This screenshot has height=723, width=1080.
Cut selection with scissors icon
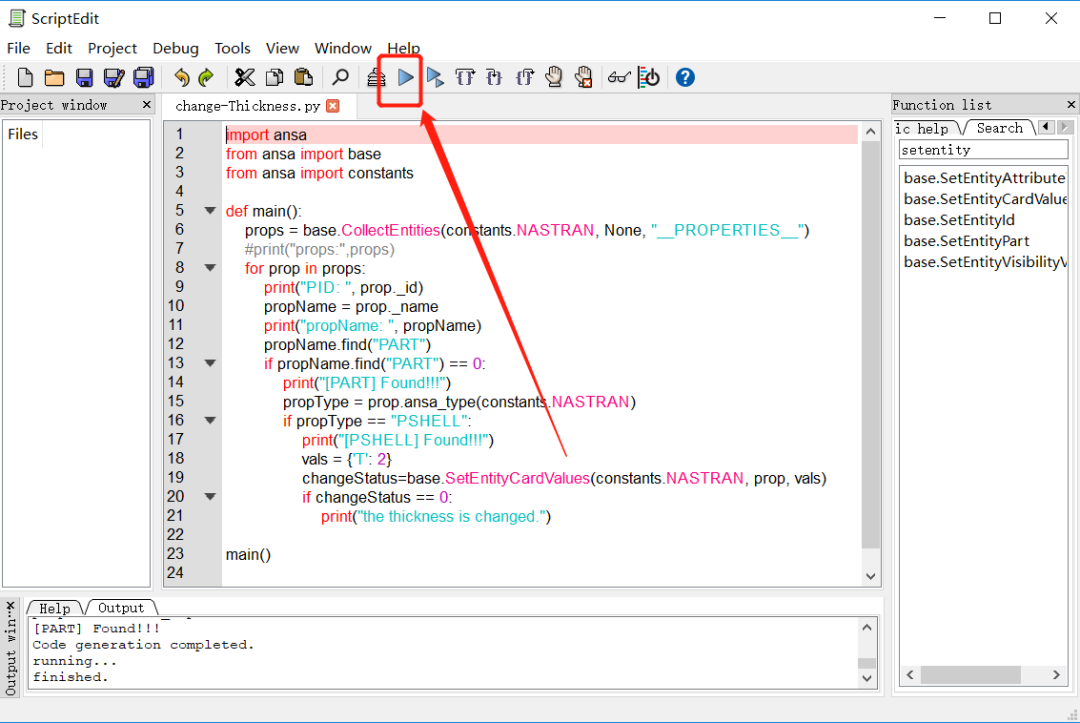click(x=245, y=77)
